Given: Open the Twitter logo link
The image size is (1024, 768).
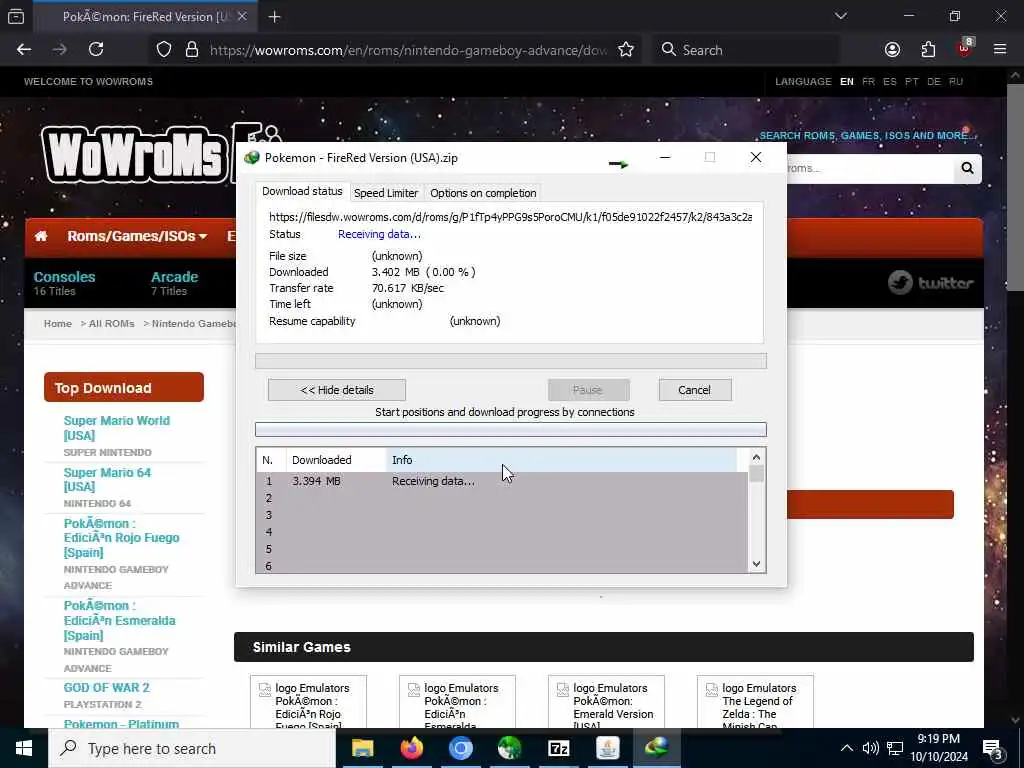Looking at the screenshot, I should click(x=931, y=283).
